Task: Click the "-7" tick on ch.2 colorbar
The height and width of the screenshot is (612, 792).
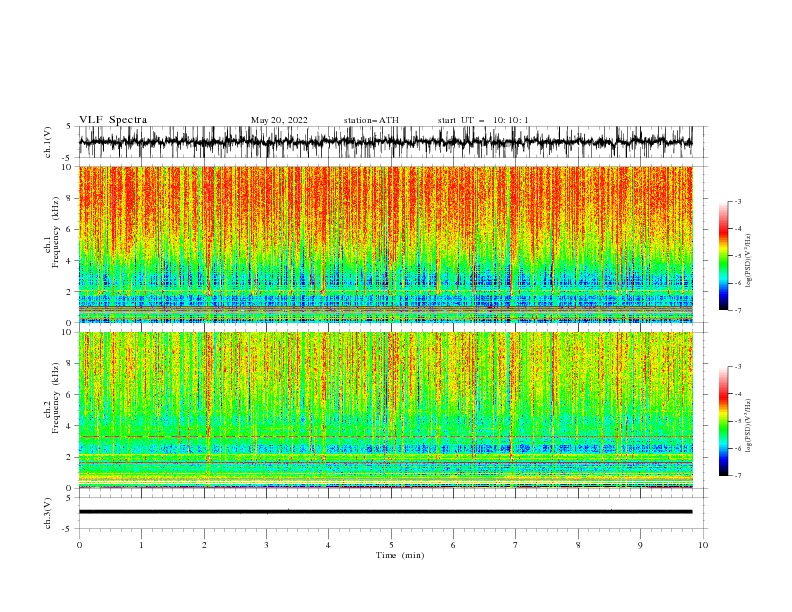Action: 738,475
